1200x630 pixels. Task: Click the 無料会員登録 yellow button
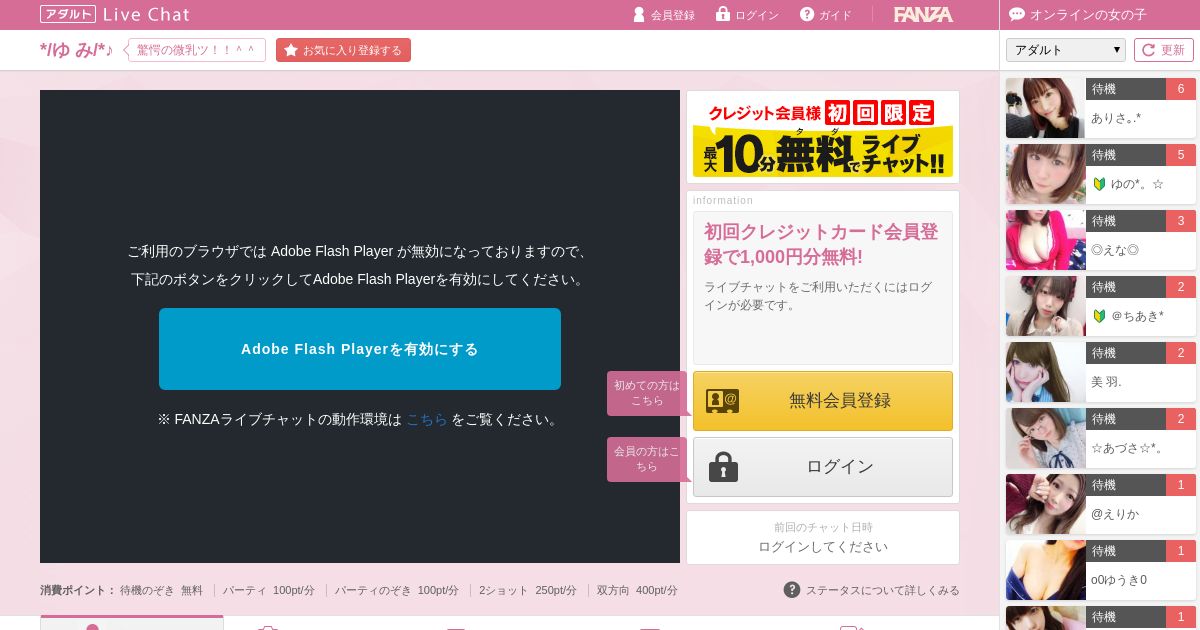point(823,401)
